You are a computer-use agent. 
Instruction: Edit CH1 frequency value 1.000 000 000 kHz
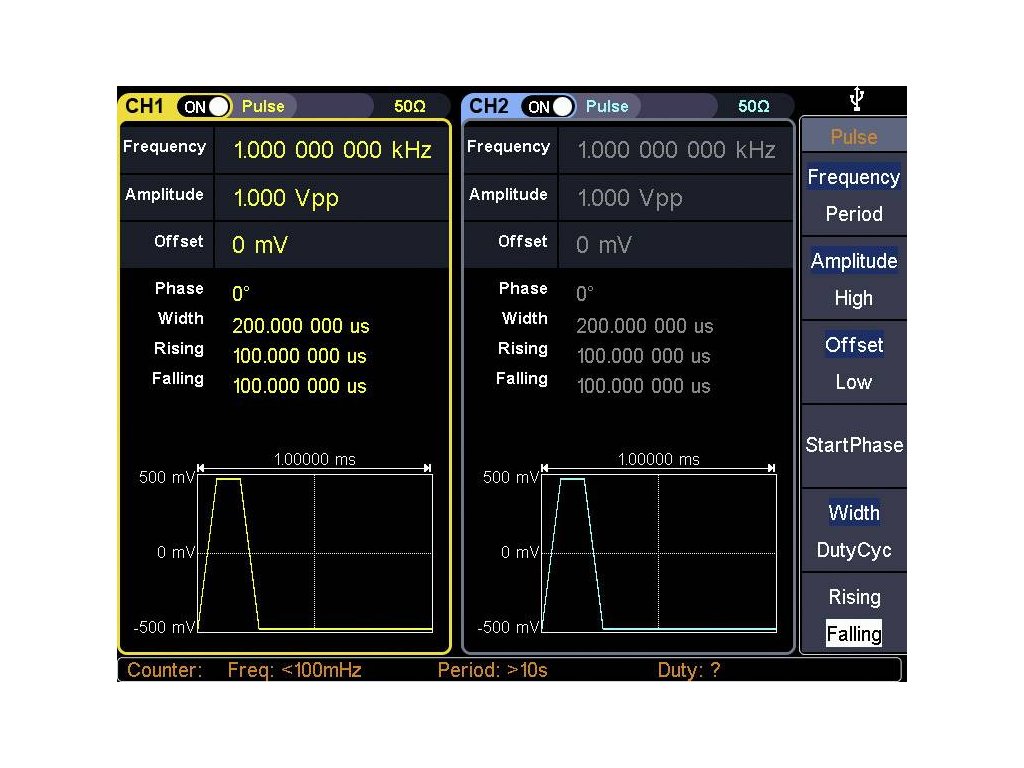point(332,150)
